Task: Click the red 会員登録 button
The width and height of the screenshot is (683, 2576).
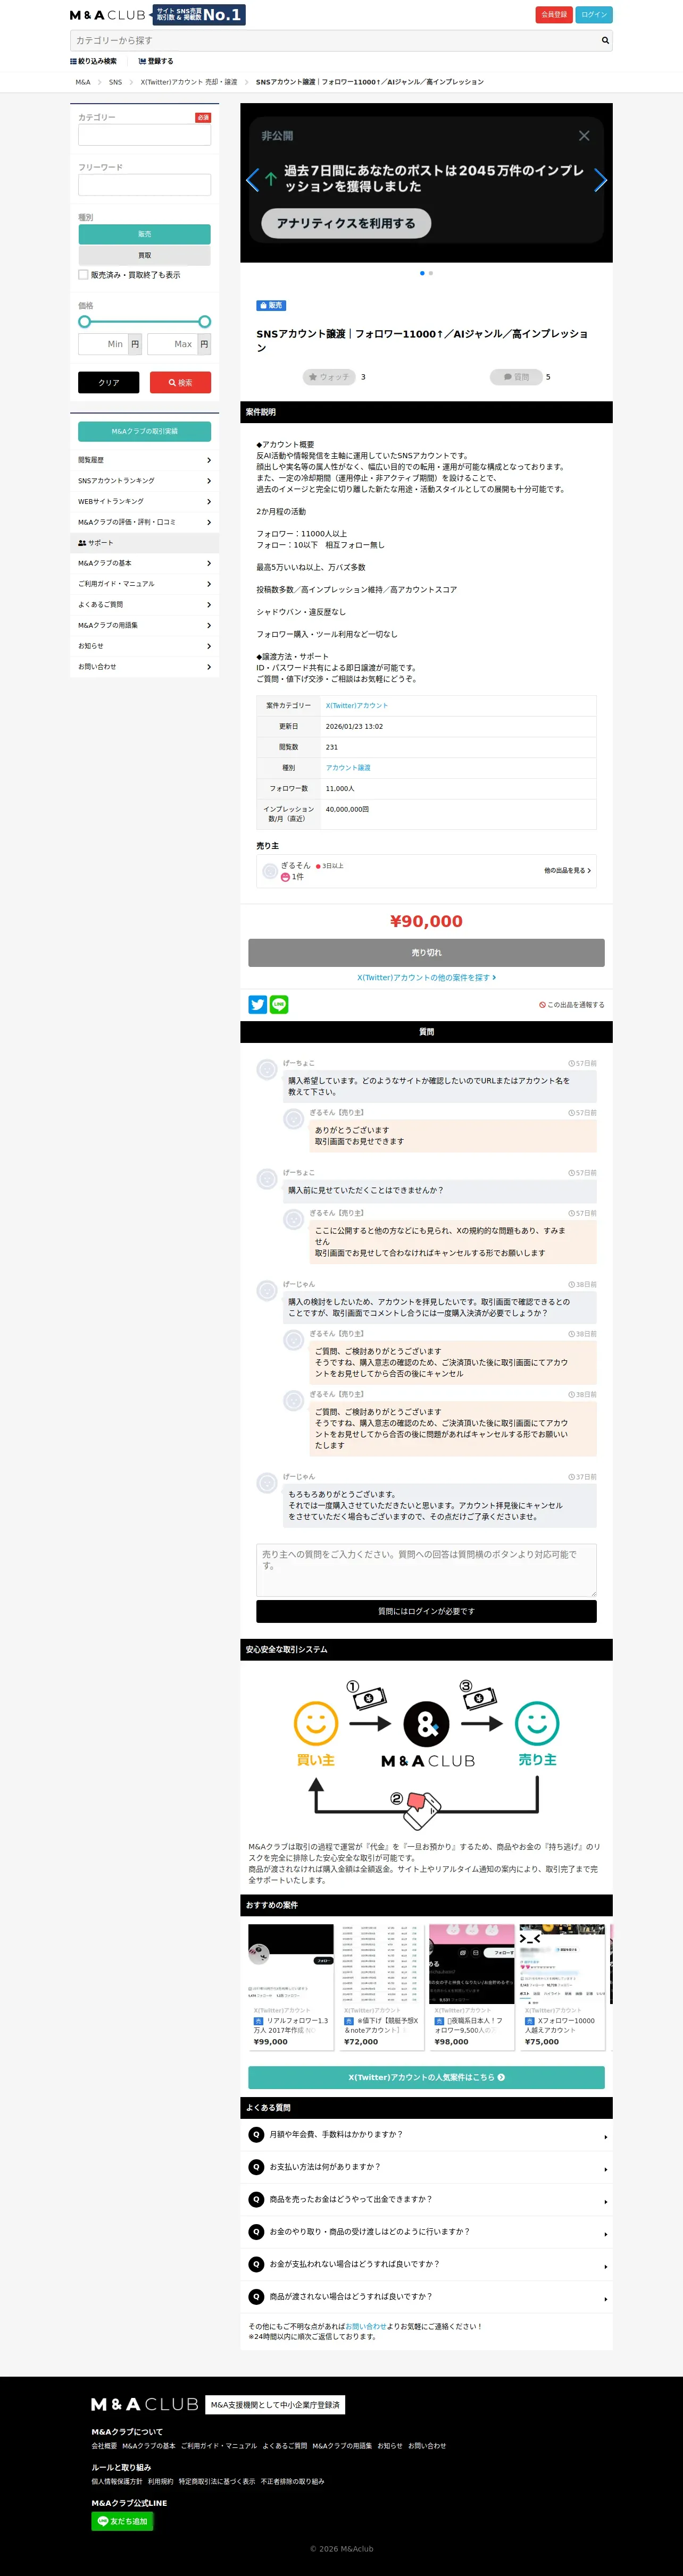Action: 554,15
